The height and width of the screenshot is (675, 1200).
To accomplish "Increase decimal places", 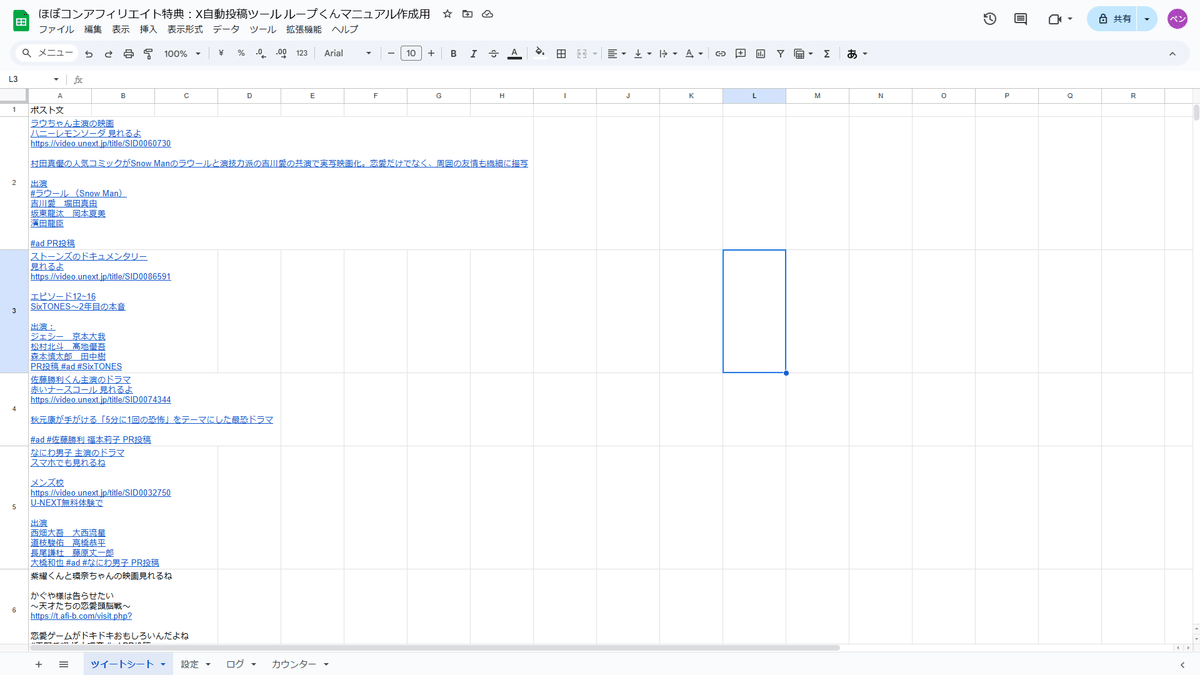I will point(281,54).
